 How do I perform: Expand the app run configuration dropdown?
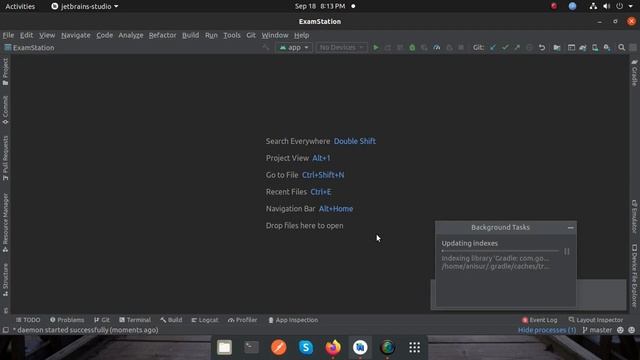(x=294, y=48)
